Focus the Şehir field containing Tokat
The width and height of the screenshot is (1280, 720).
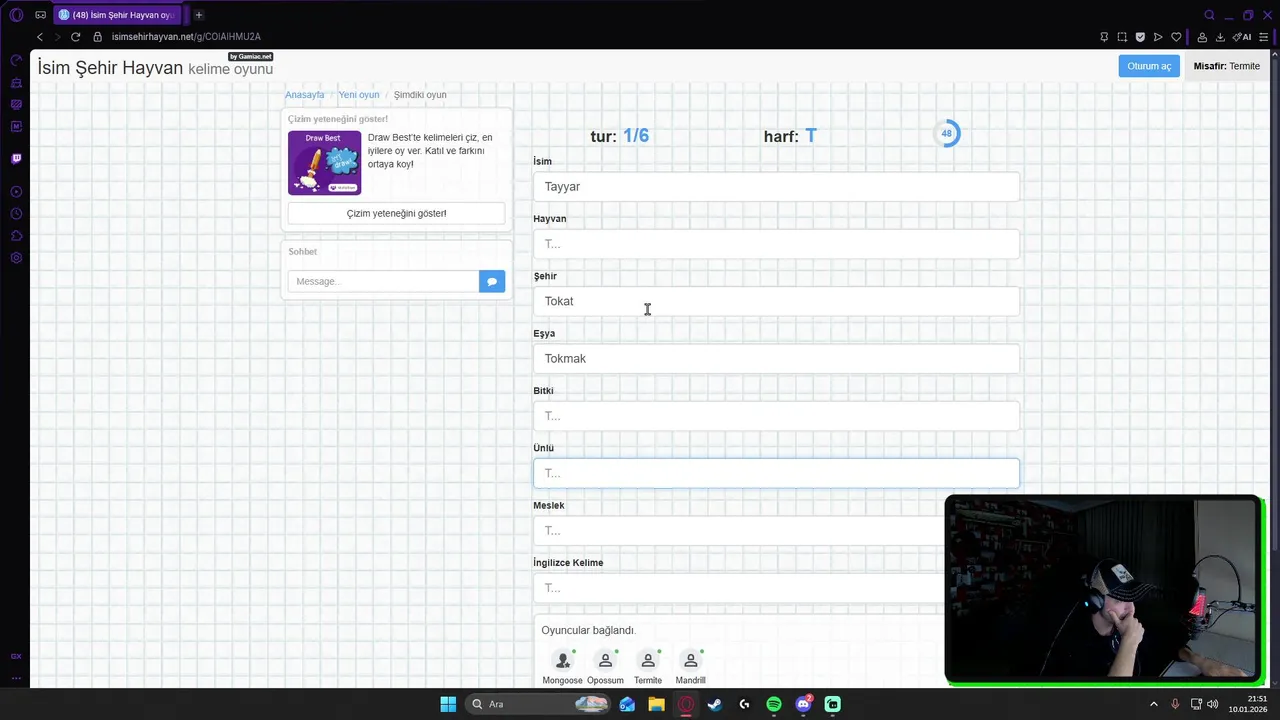776,301
